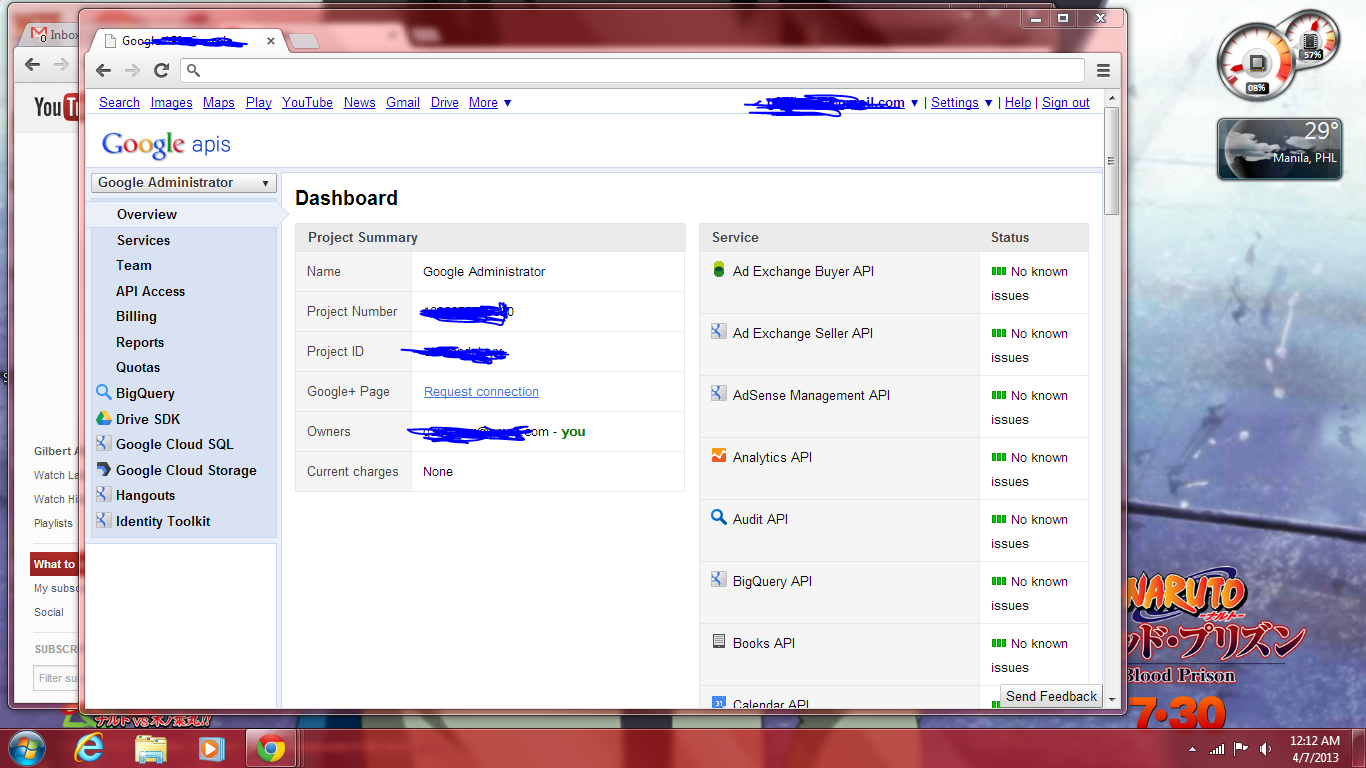Open the Chrome menu hamburger icon
Viewport: 1366px width, 768px height.
(1103, 70)
